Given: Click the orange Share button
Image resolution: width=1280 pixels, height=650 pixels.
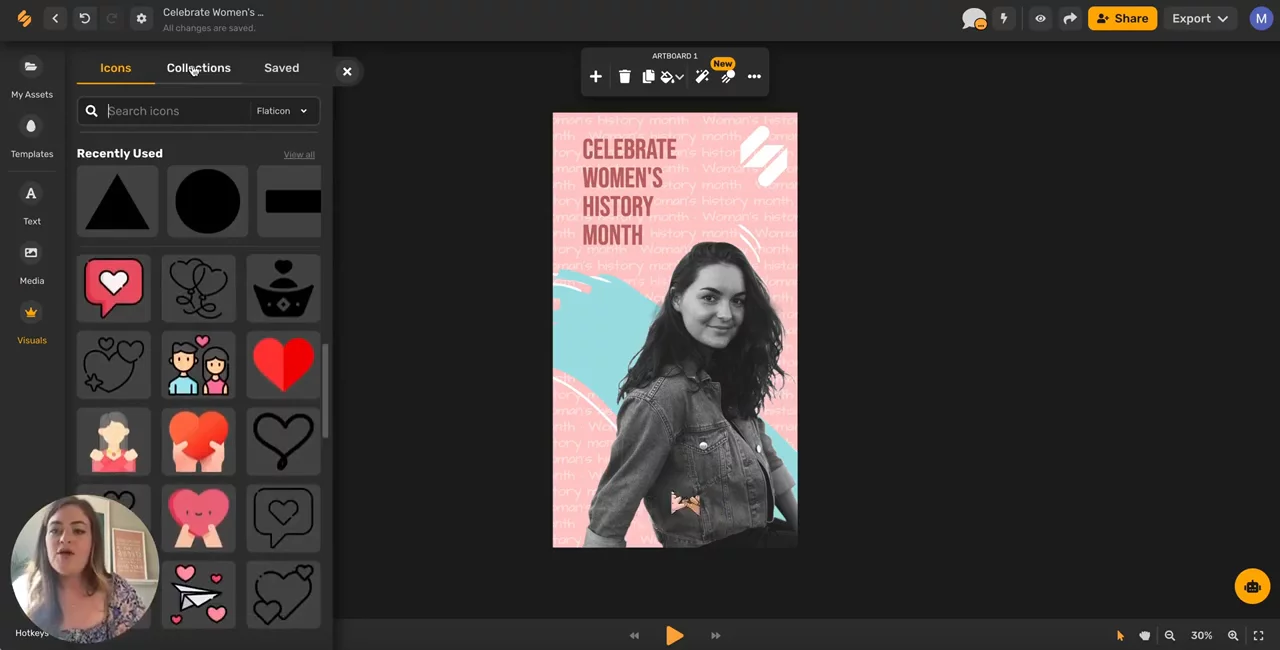Looking at the screenshot, I should coord(1122,18).
